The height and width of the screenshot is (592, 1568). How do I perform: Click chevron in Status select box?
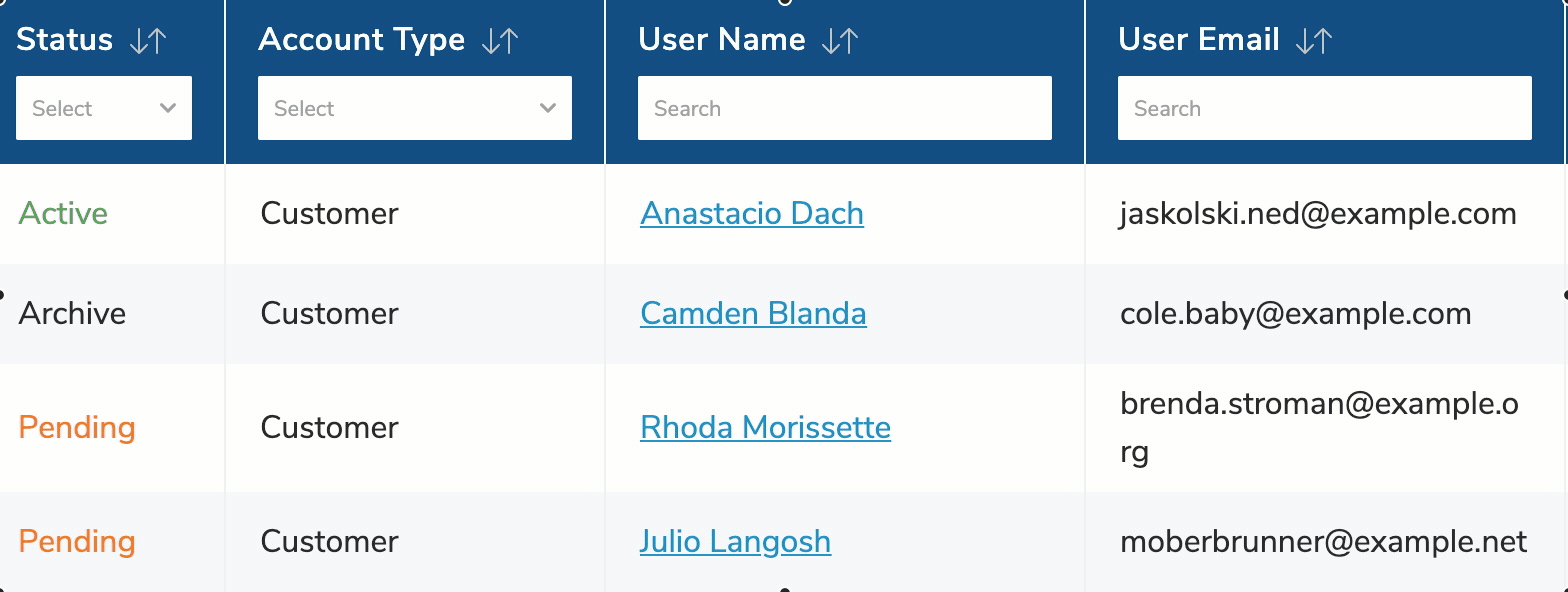click(168, 108)
